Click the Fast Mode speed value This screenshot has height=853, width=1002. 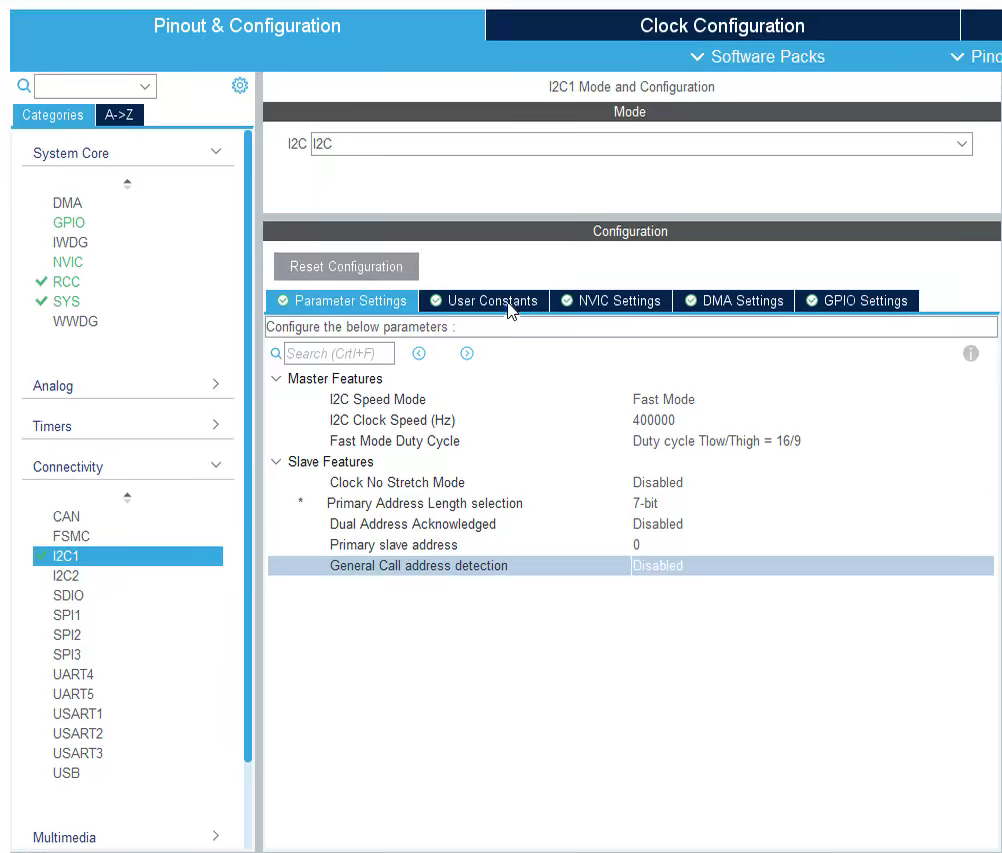point(663,399)
